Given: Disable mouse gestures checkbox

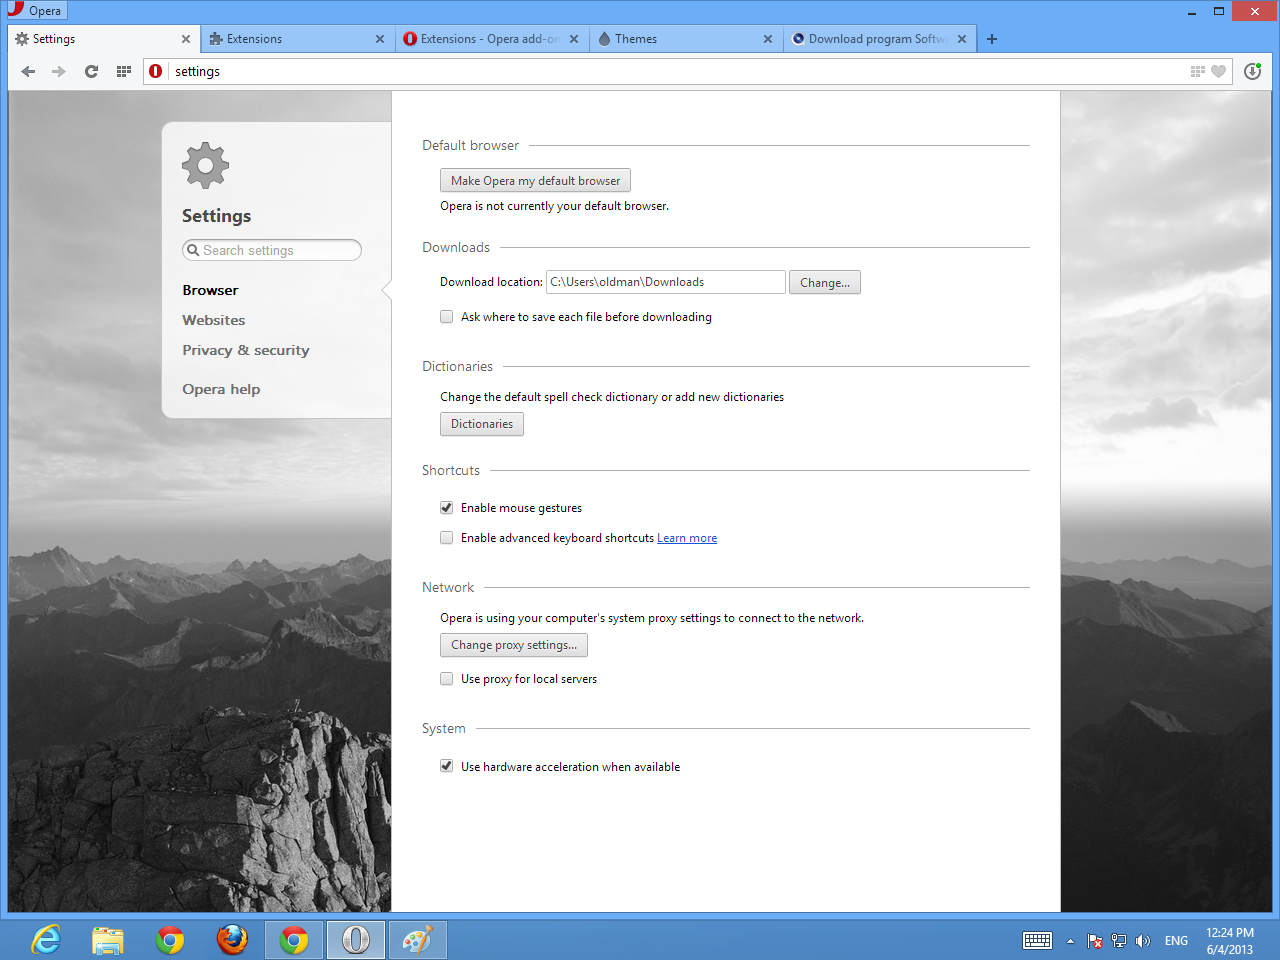Looking at the screenshot, I should click(x=447, y=508).
